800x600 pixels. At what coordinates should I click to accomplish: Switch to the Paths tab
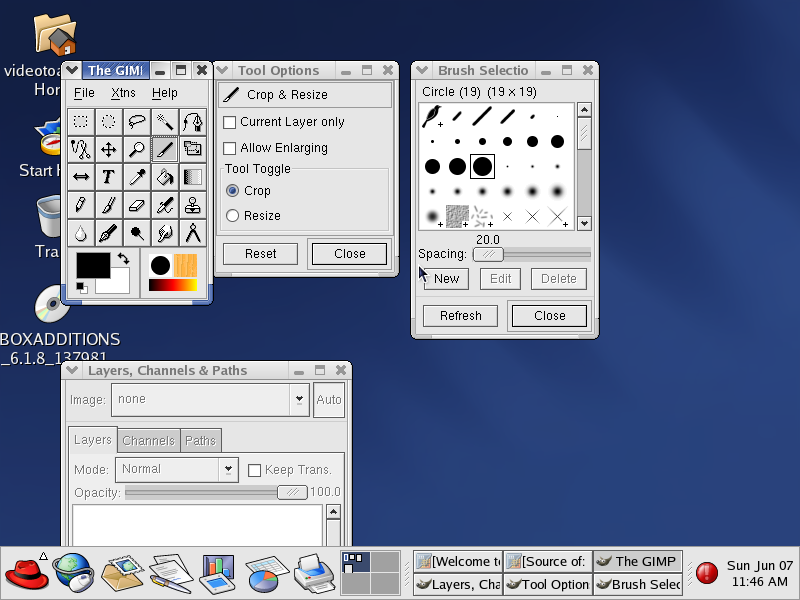point(201,441)
